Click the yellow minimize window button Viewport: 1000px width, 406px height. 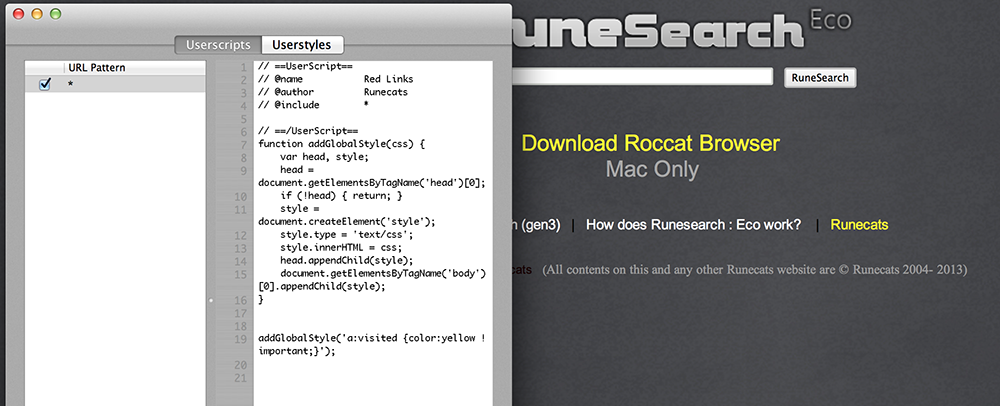point(37,13)
